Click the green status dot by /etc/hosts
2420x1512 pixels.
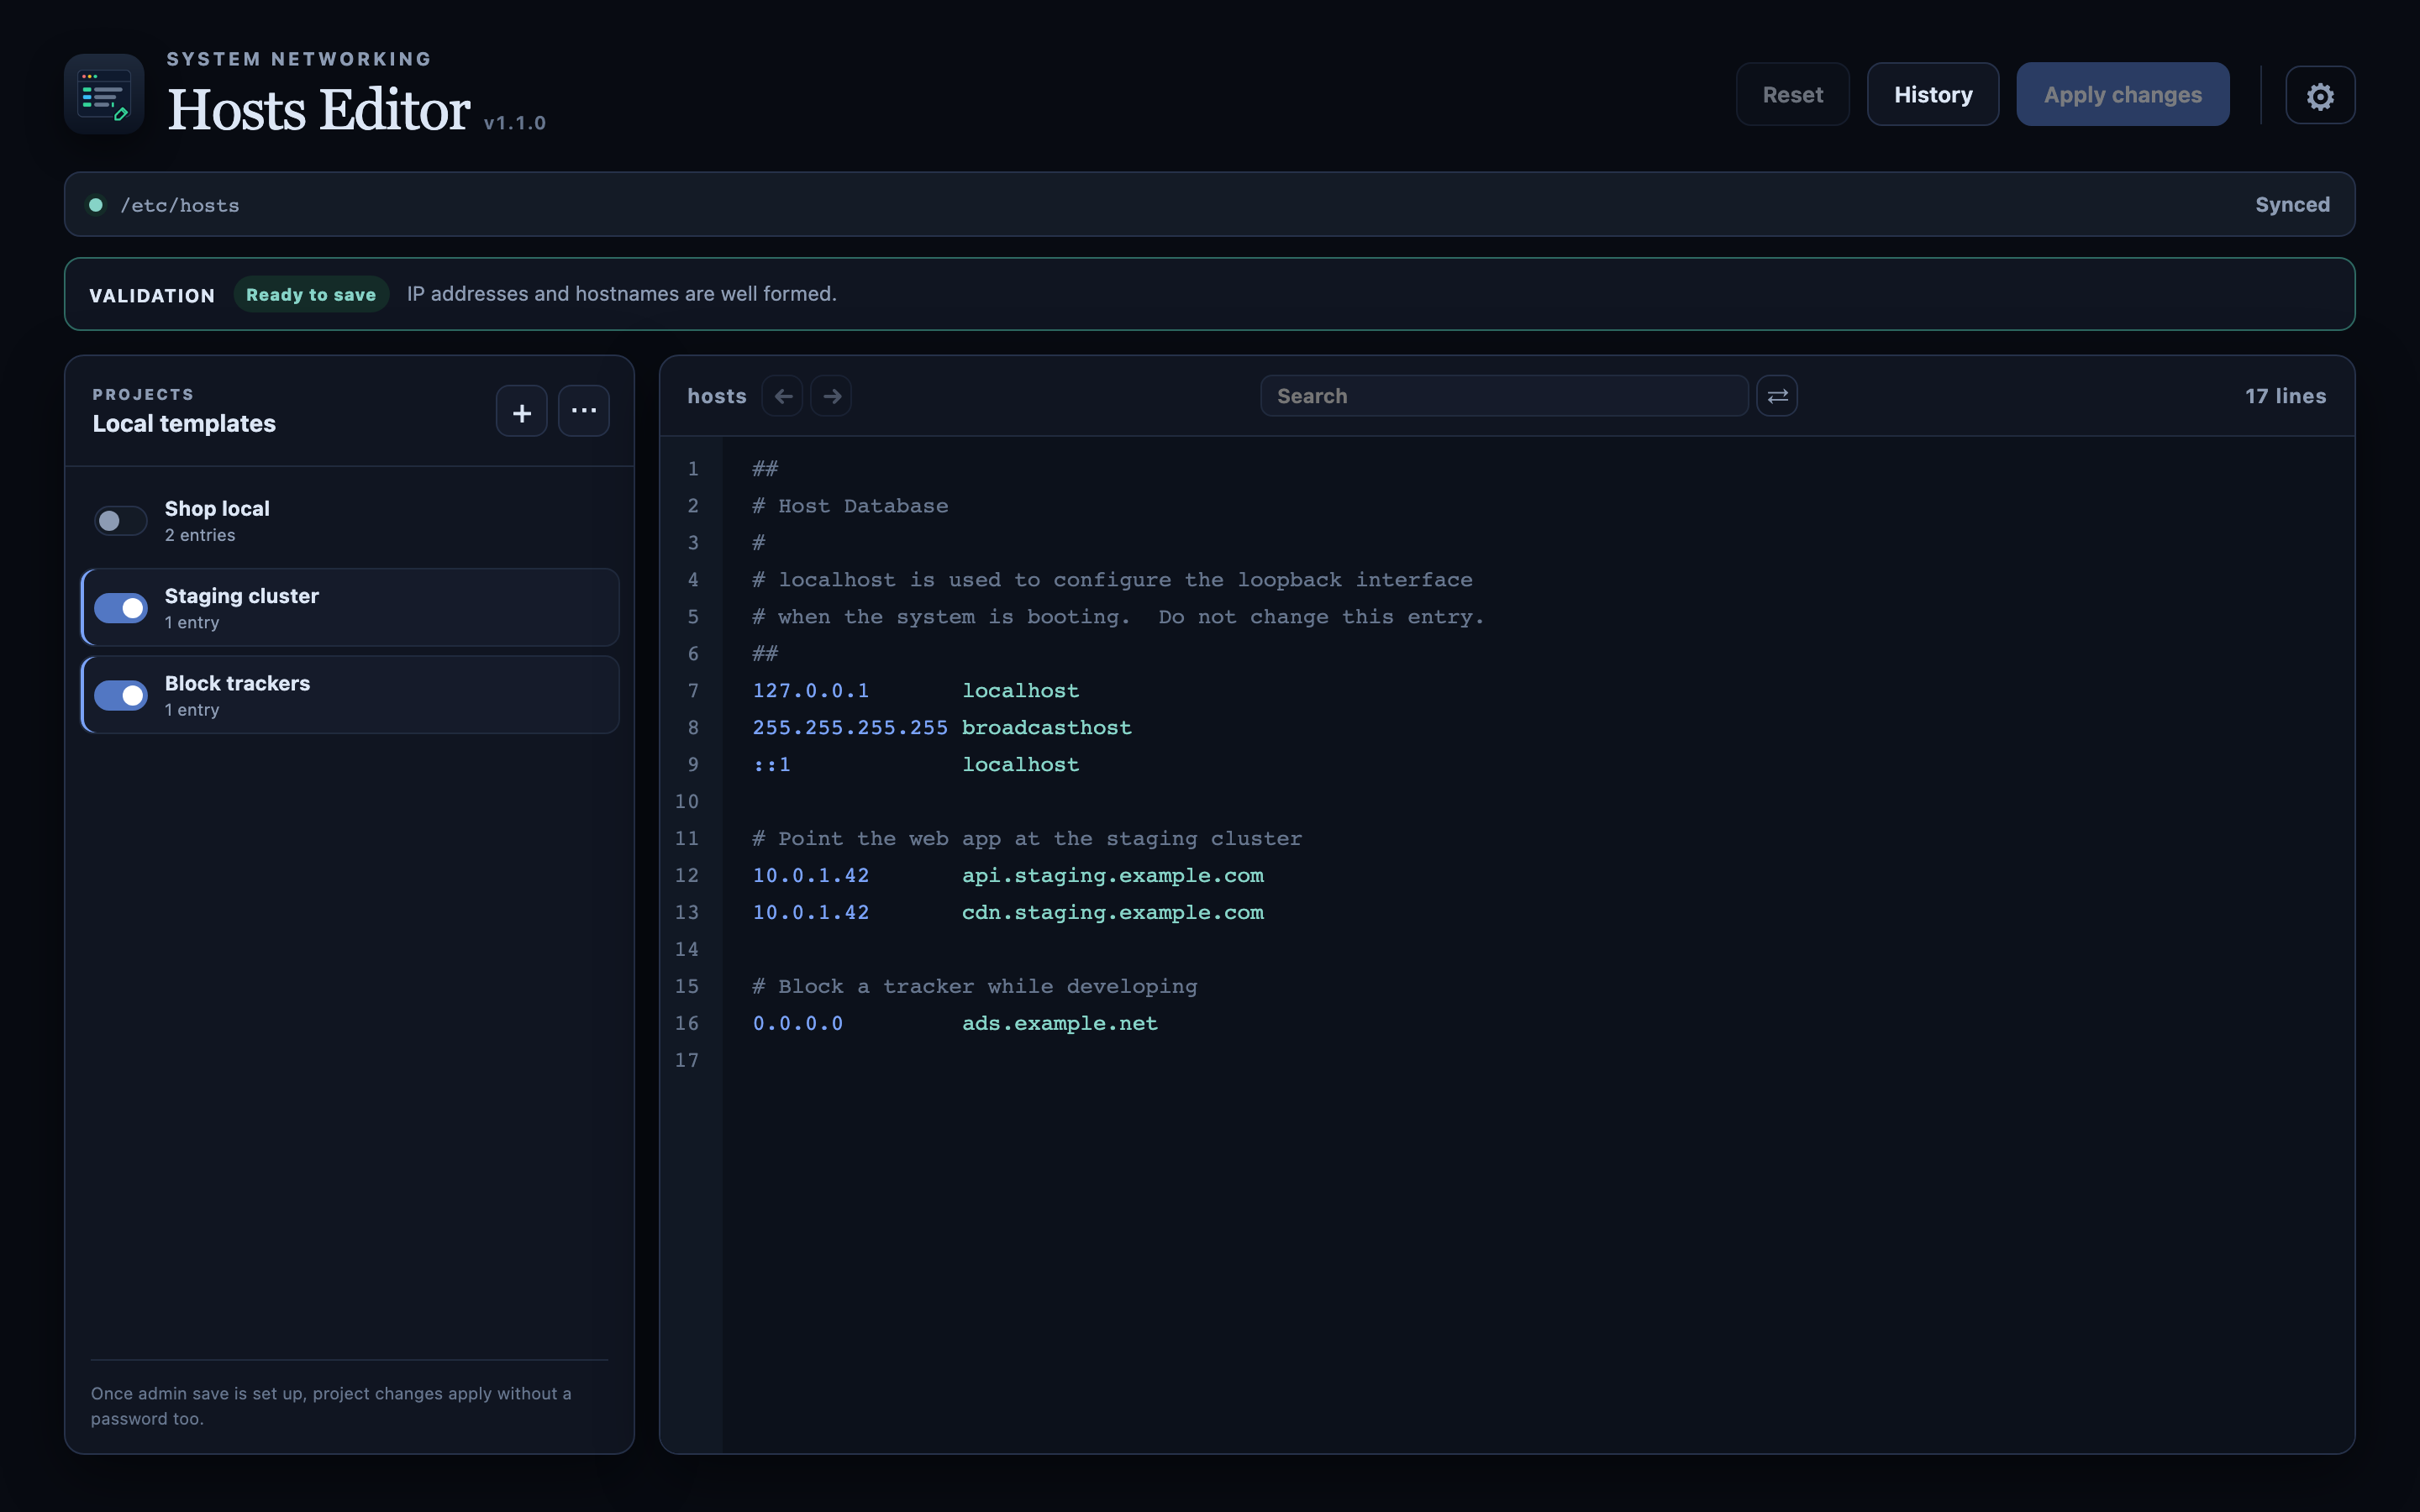coord(96,205)
